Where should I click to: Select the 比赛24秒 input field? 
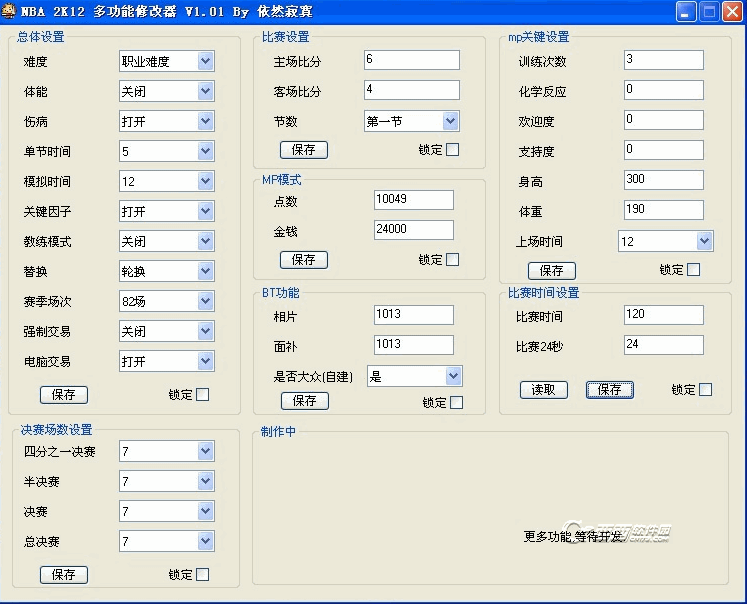[664, 345]
